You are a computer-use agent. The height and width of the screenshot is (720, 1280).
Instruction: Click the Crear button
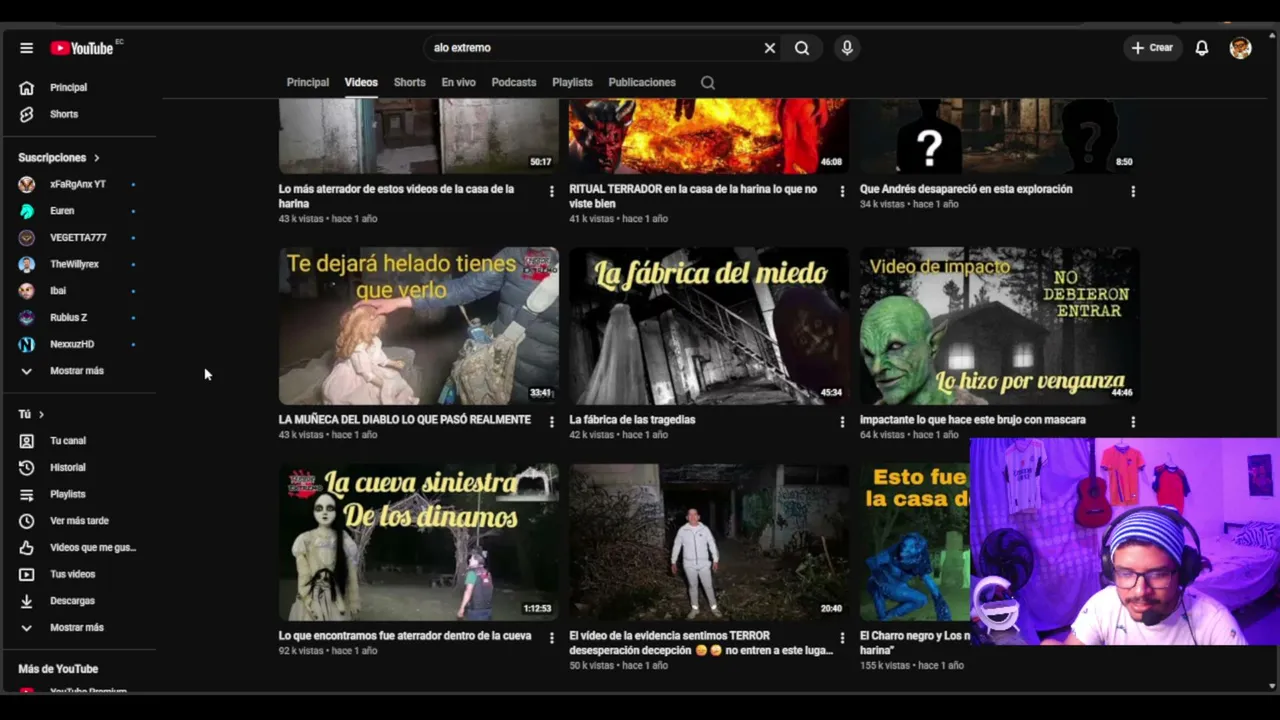(x=1152, y=48)
